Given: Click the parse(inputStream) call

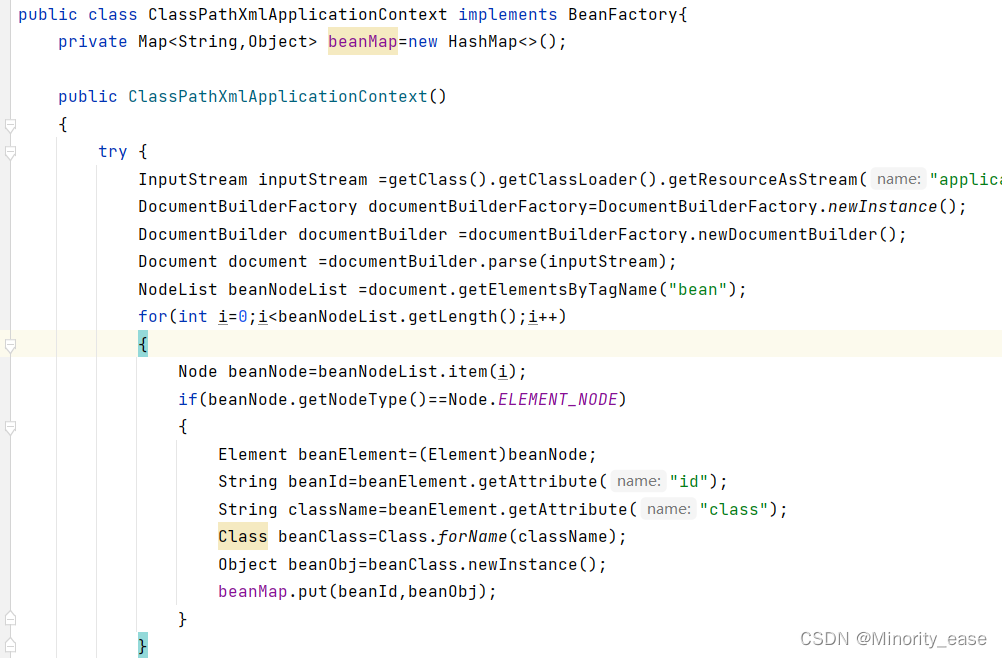Looking at the screenshot, I should [578, 262].
